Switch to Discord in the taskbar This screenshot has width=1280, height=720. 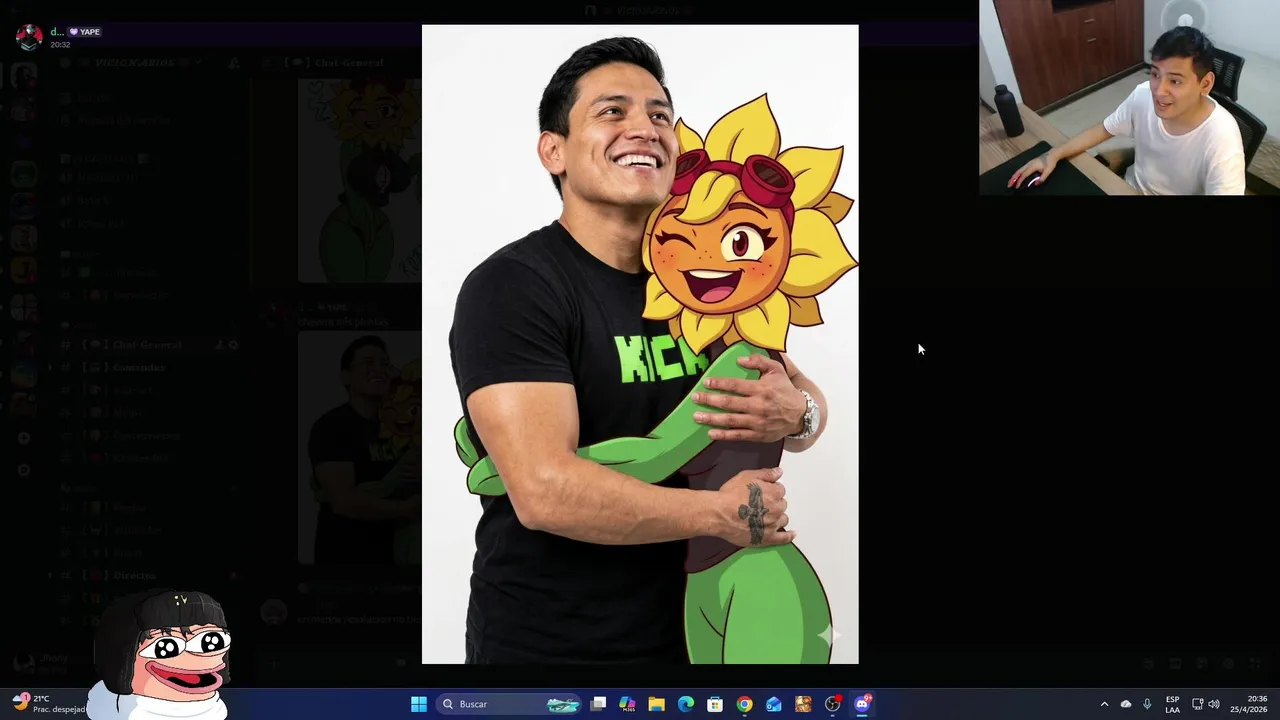tap(862, 704)
